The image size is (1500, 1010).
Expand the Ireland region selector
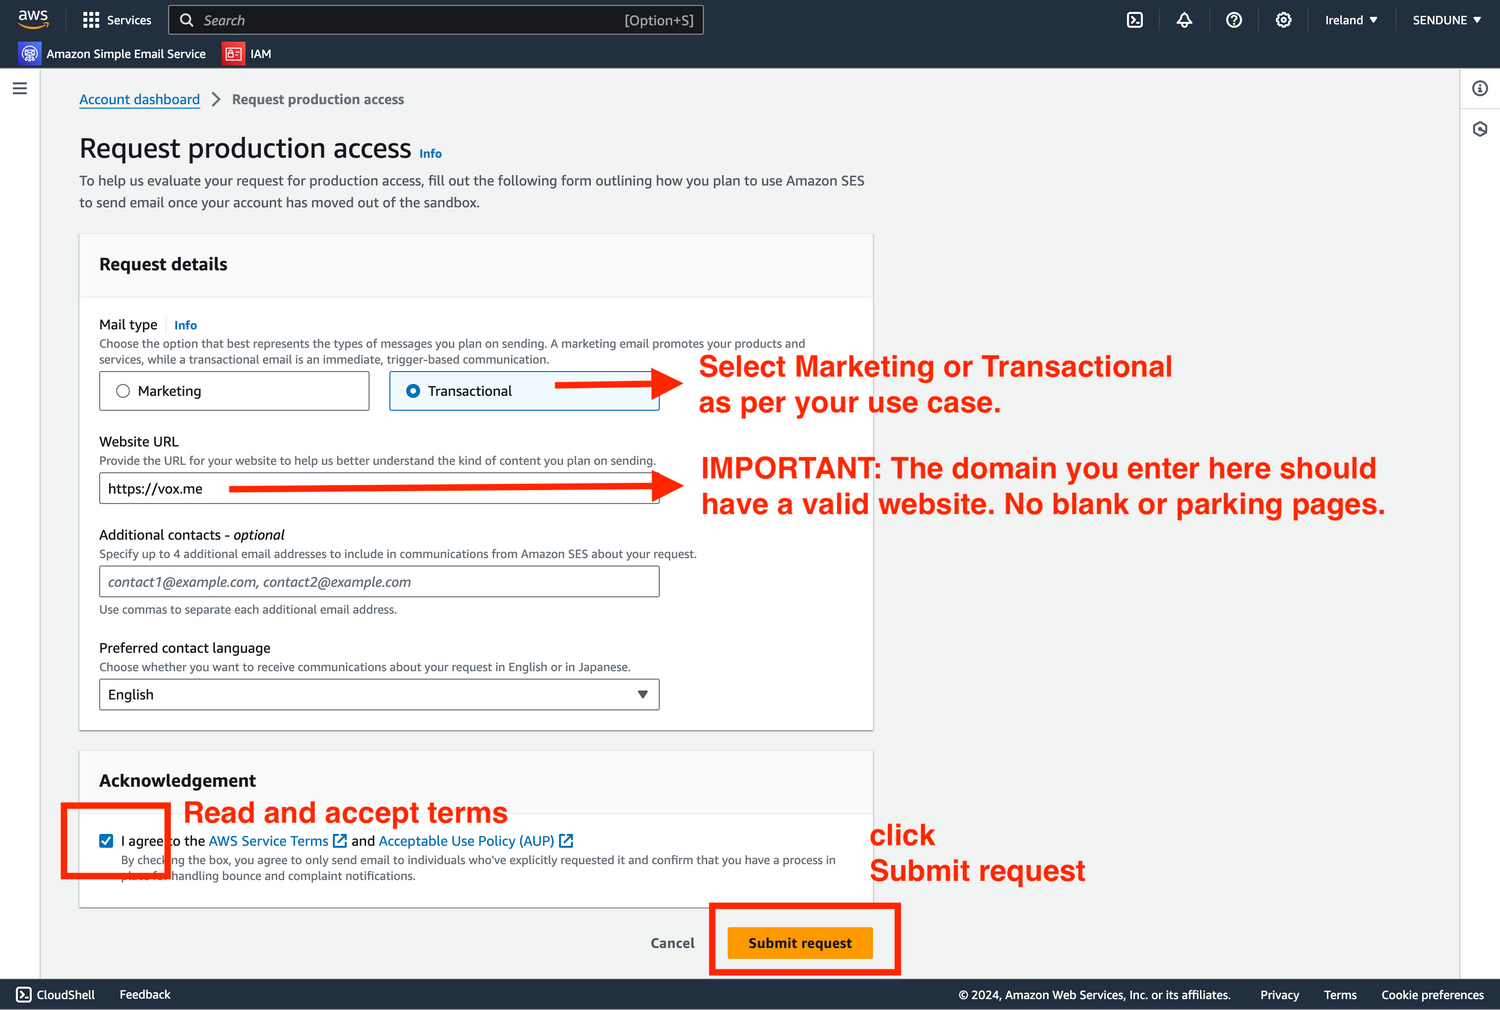click(x=1351, y=20)
